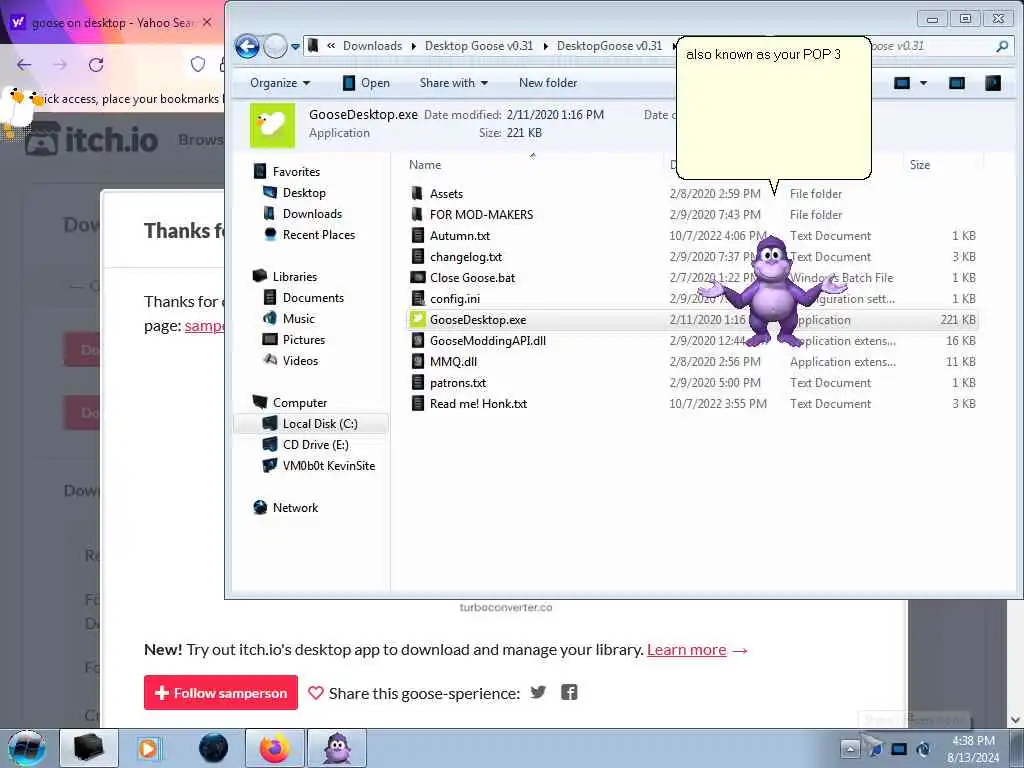Open the view options dropdown arrow
The image size is (1024, 768).
pos(923,83)
